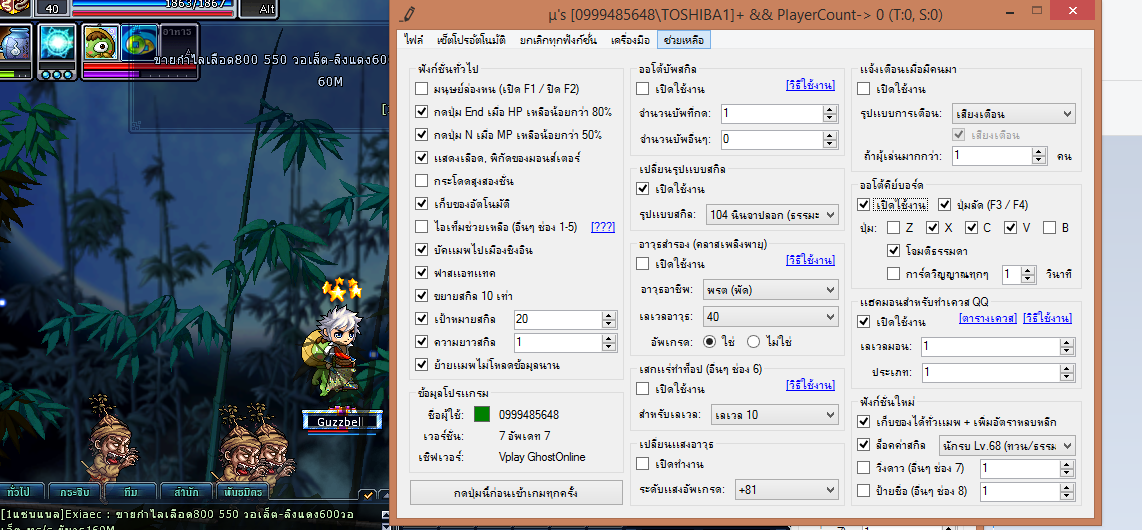This screenshot has width=1142, height=530.
Task: Click the version text "7 อัพเดท 7"
Action: [525, 437]
